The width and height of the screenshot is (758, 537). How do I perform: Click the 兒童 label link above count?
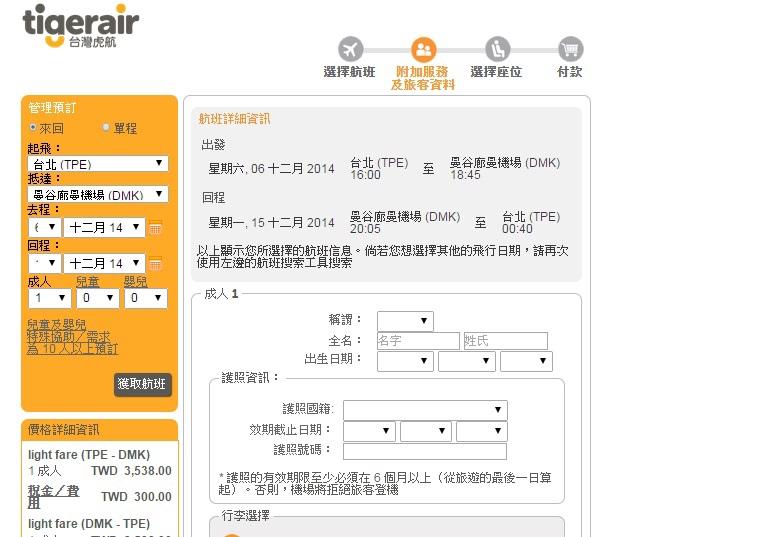87,282
